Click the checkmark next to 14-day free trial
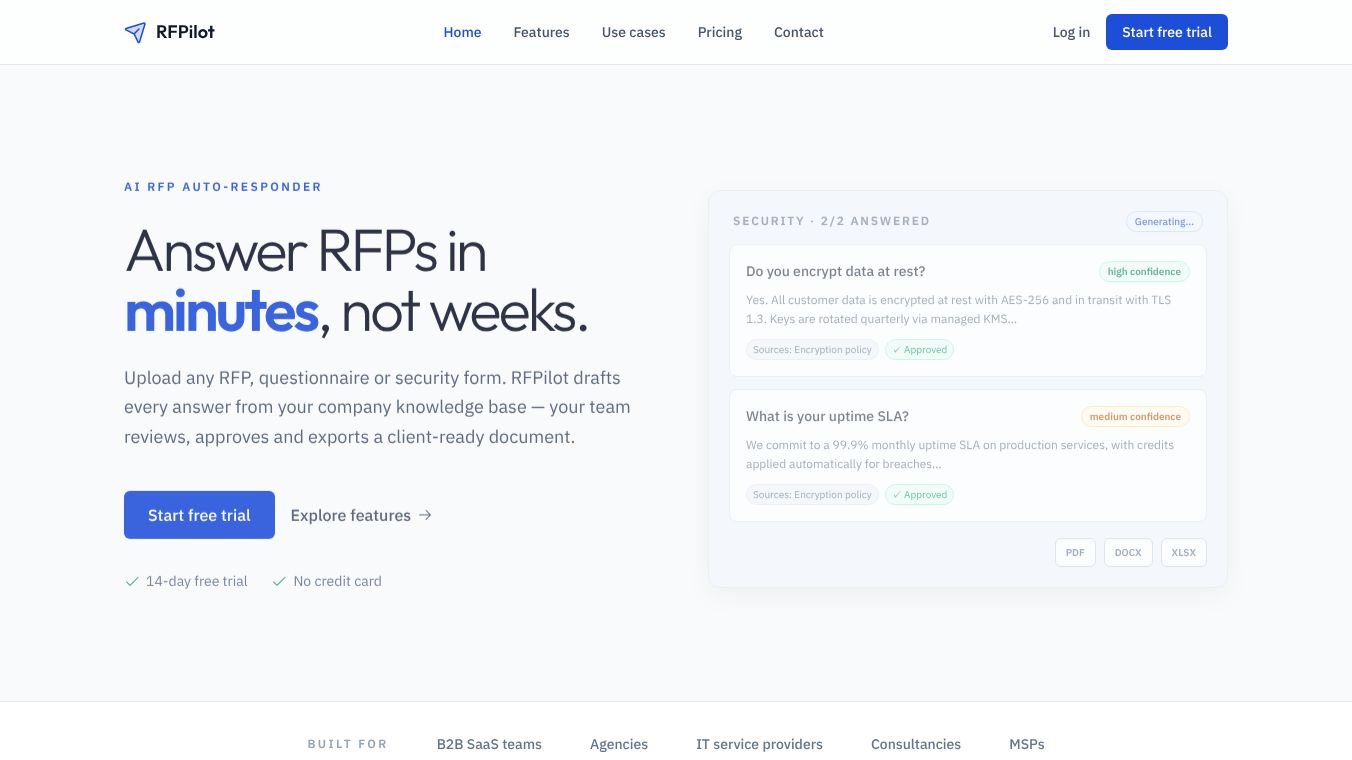This screenshot has width=1352, height=760. click(131, 581)
